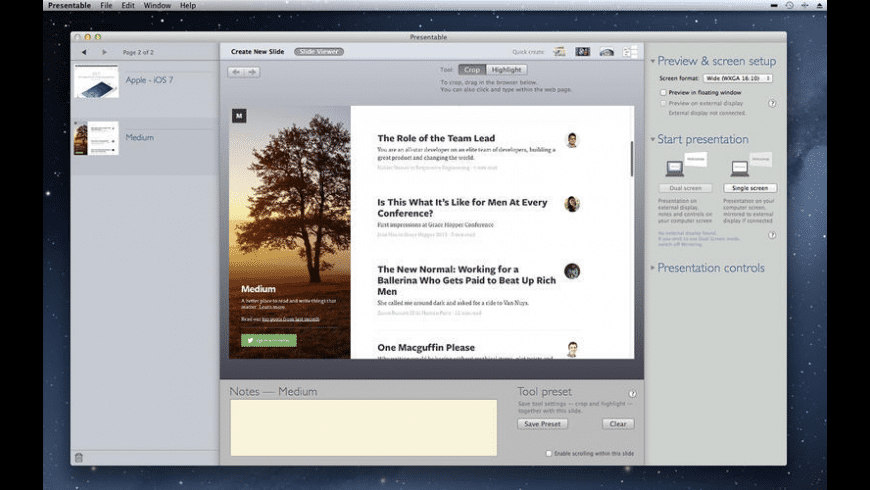Open the File menu
The image size is (870, 490).
point(106,6)
